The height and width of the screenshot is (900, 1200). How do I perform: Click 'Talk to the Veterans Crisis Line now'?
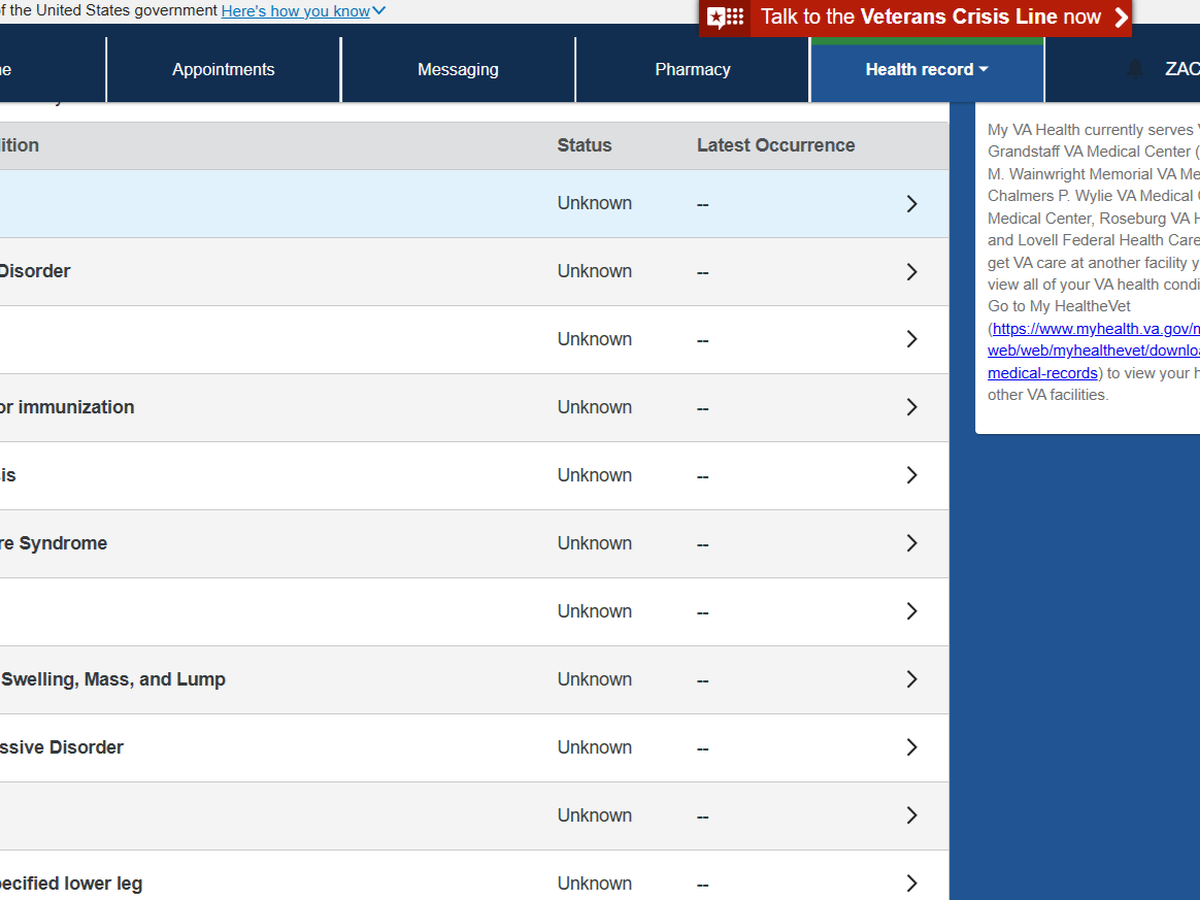click(930, 17)
